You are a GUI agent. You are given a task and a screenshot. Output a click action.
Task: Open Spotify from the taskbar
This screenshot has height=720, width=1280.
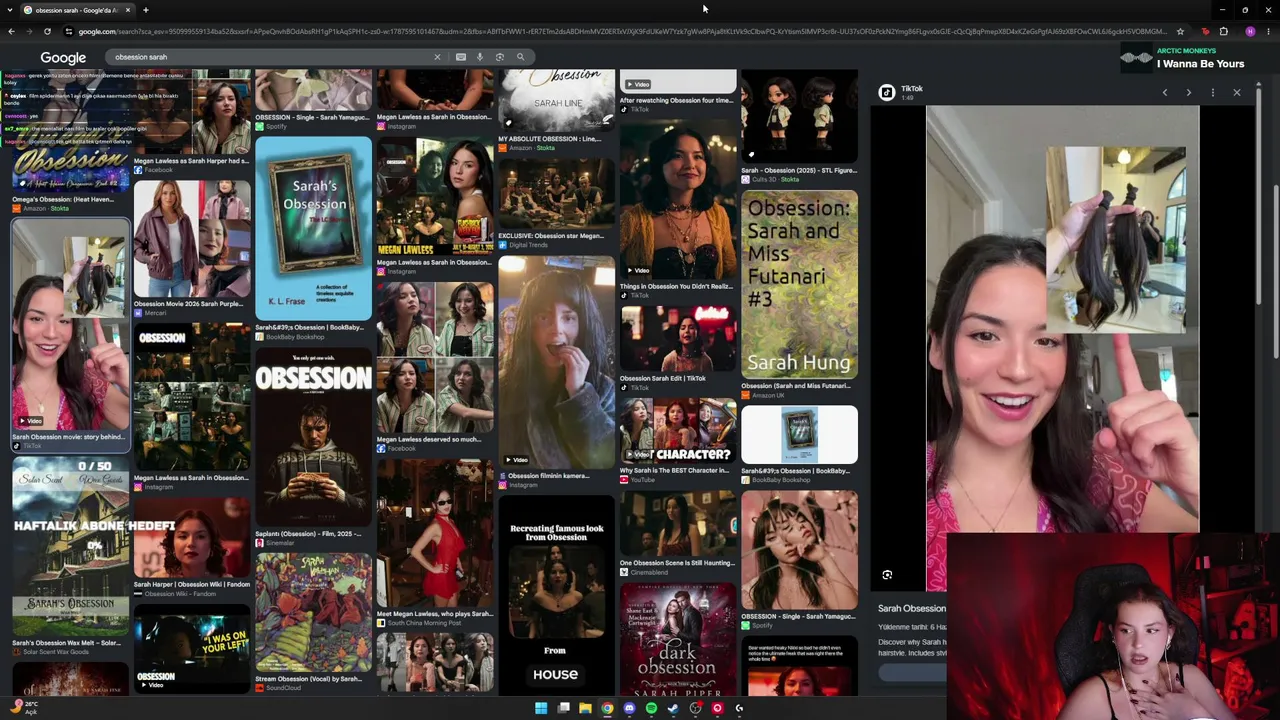coord(651,708)
